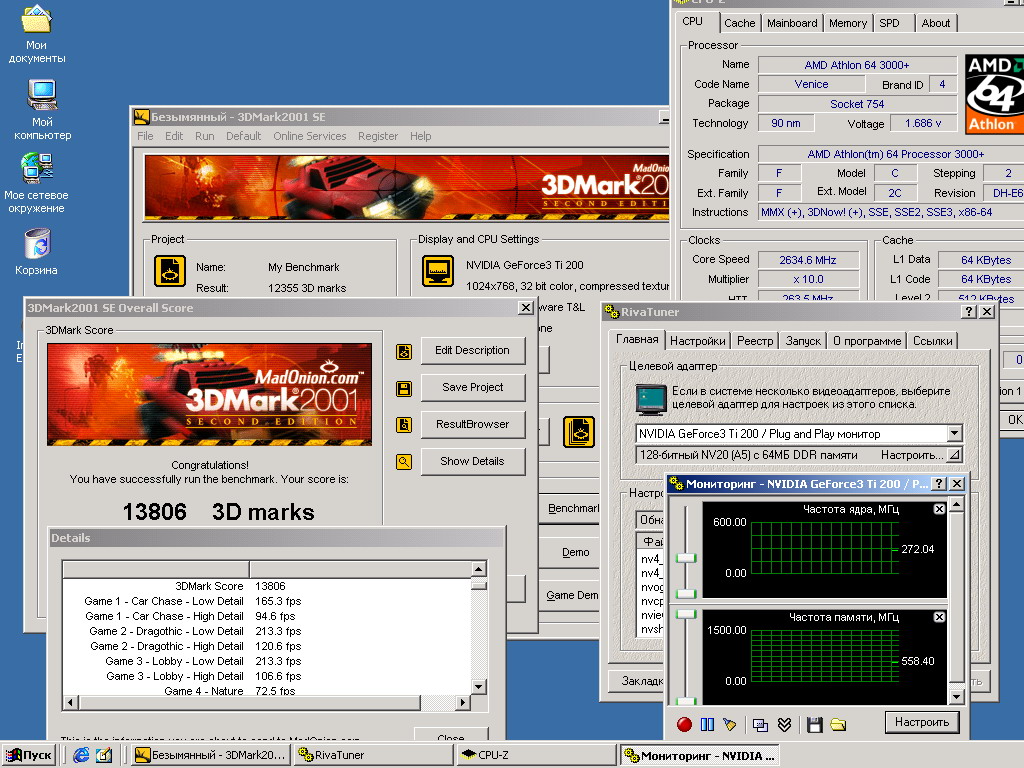Click help question mark in Monitoring window title
Viewport: 1024px width, 768px height.
[938, 483]
